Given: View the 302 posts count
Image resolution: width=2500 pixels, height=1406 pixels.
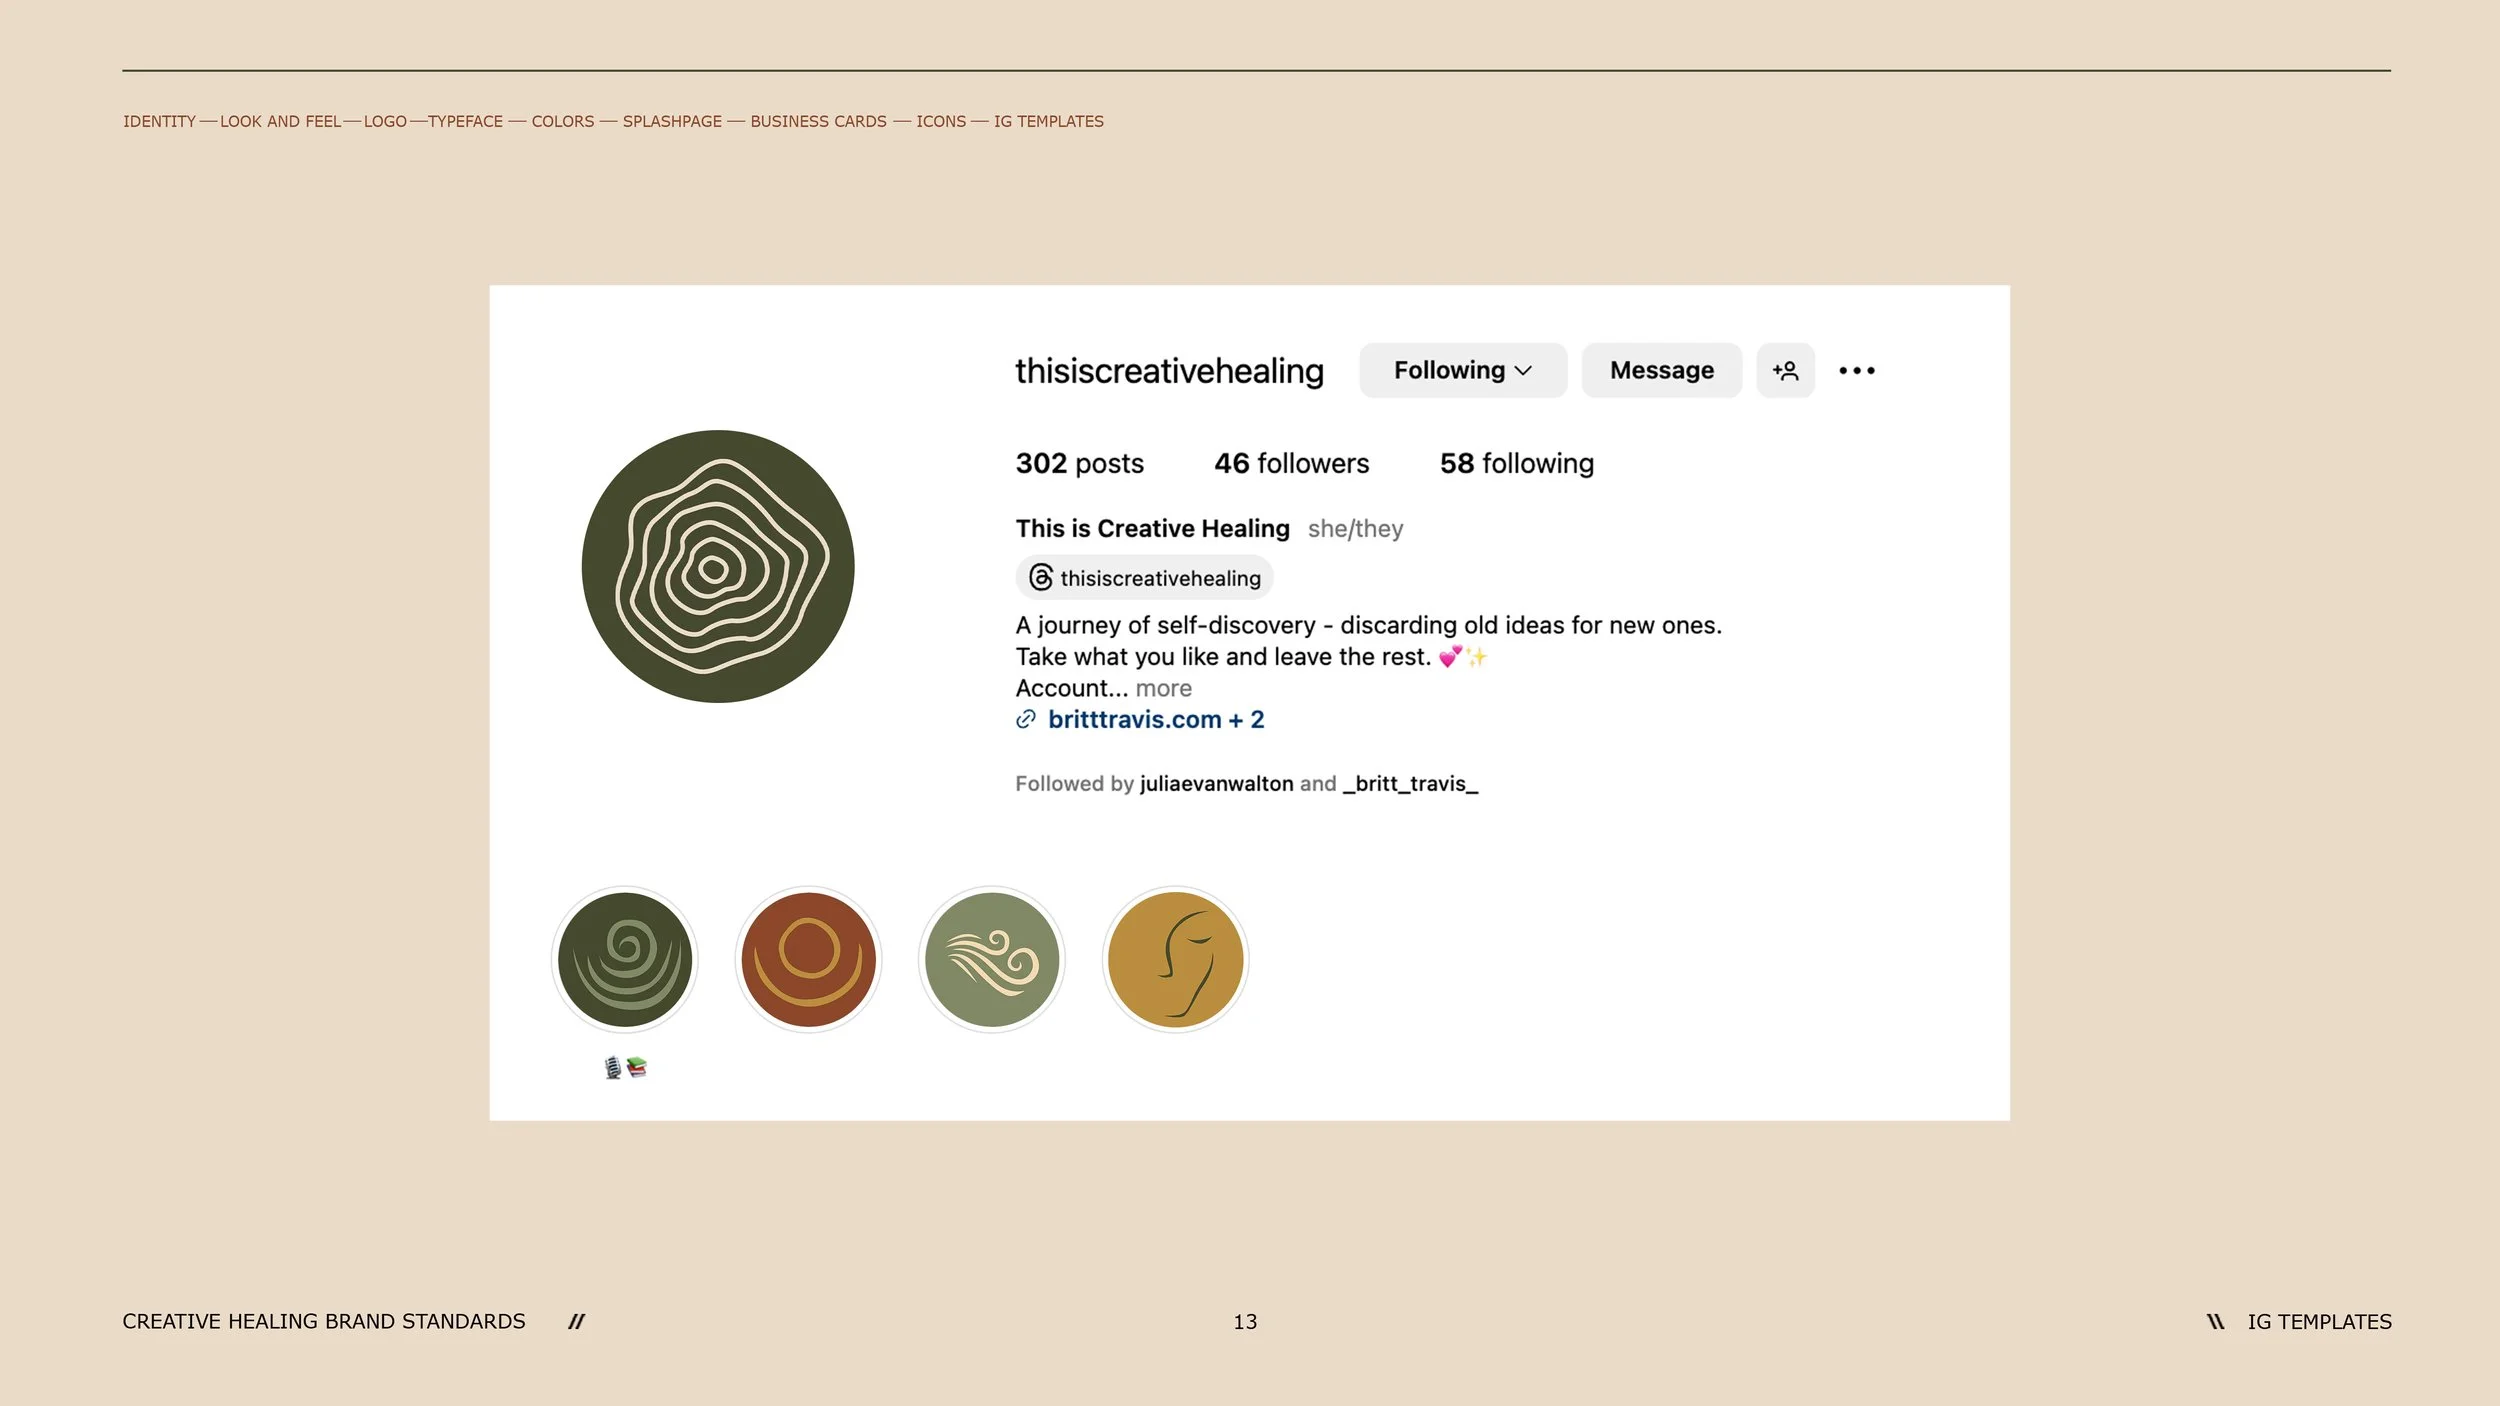Looking at the screenshot, I should [x=1079, y=463].
